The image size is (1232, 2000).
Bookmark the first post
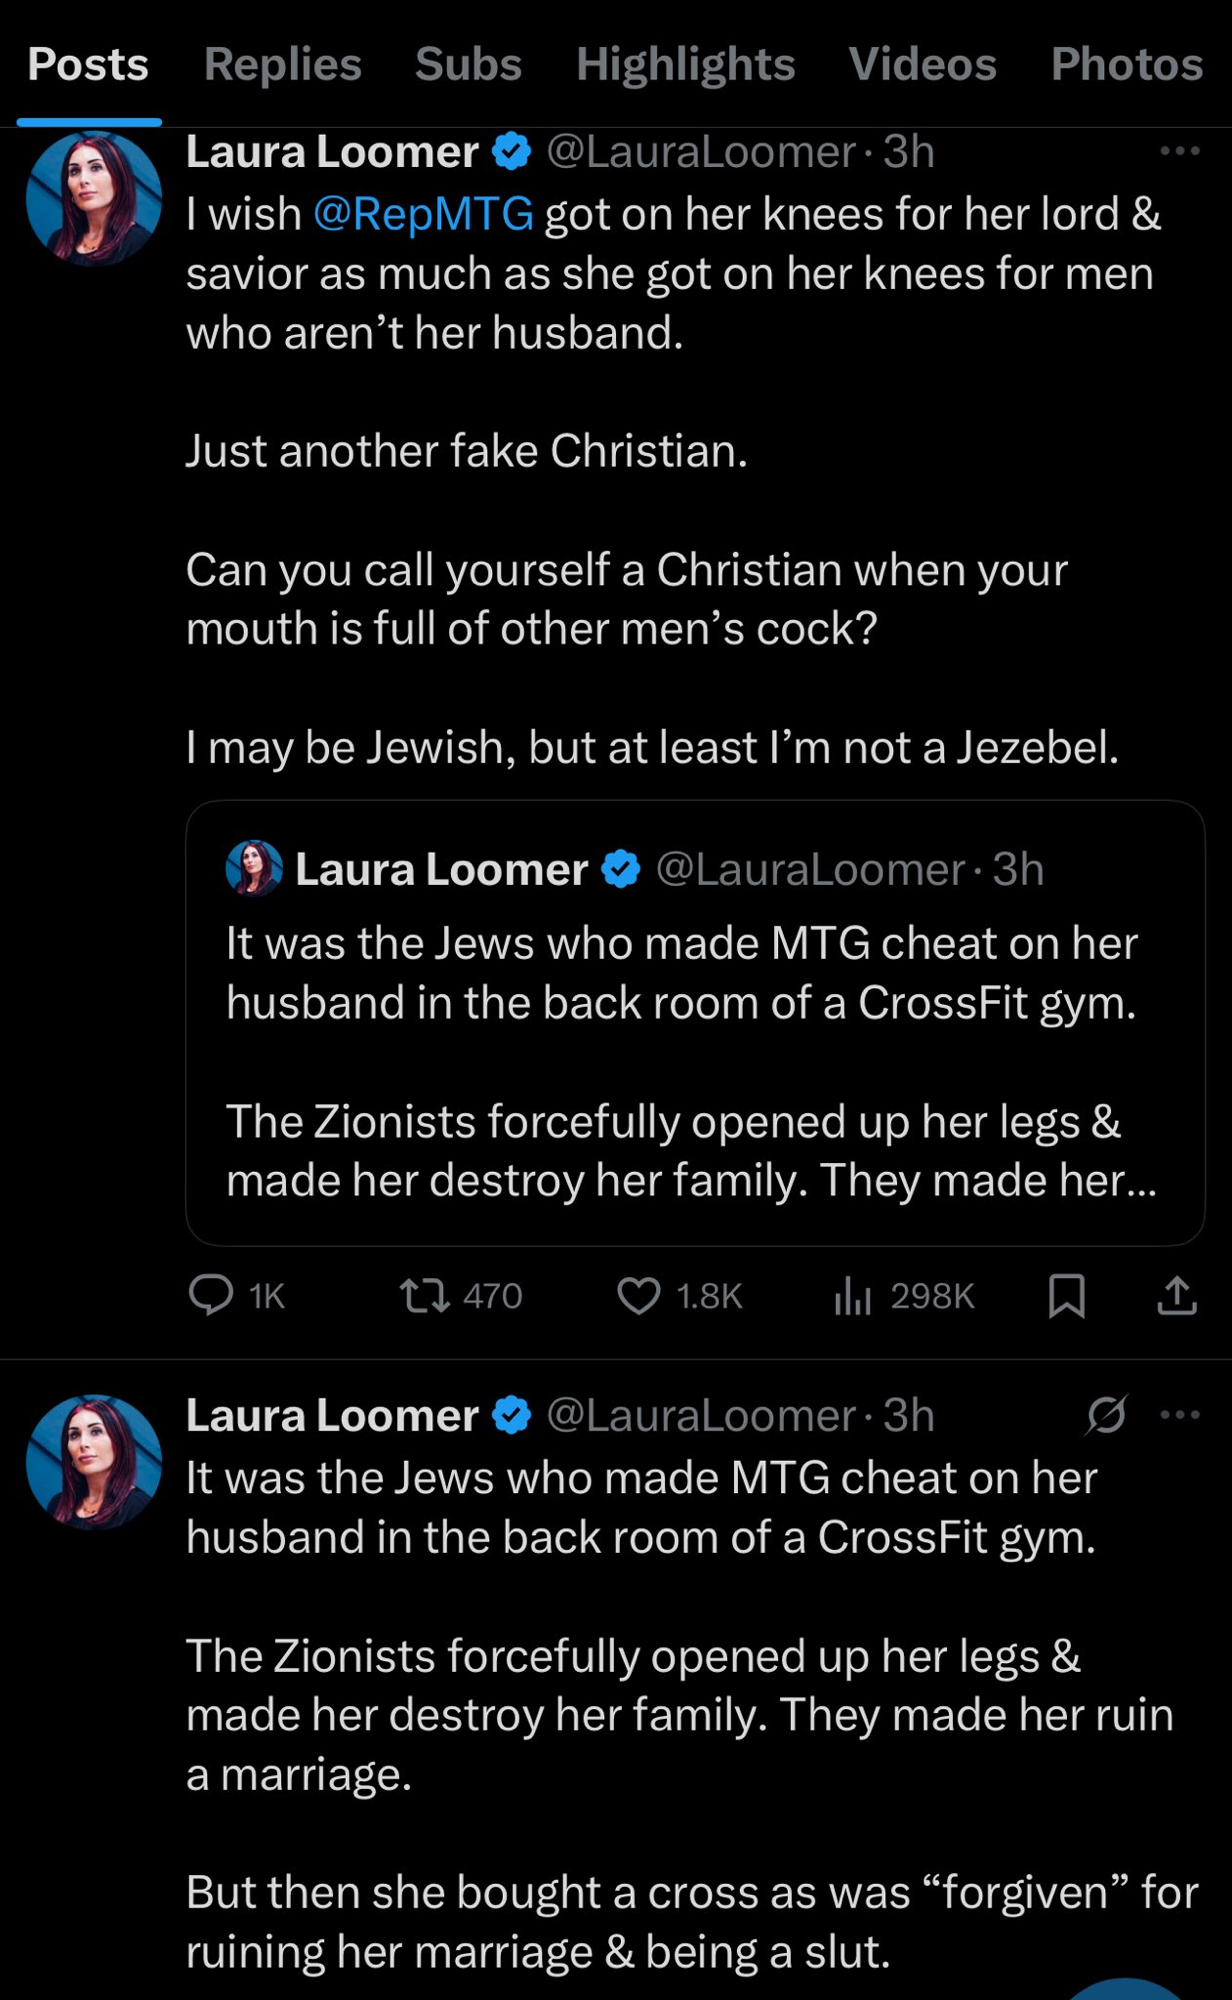[1066, 1296]
